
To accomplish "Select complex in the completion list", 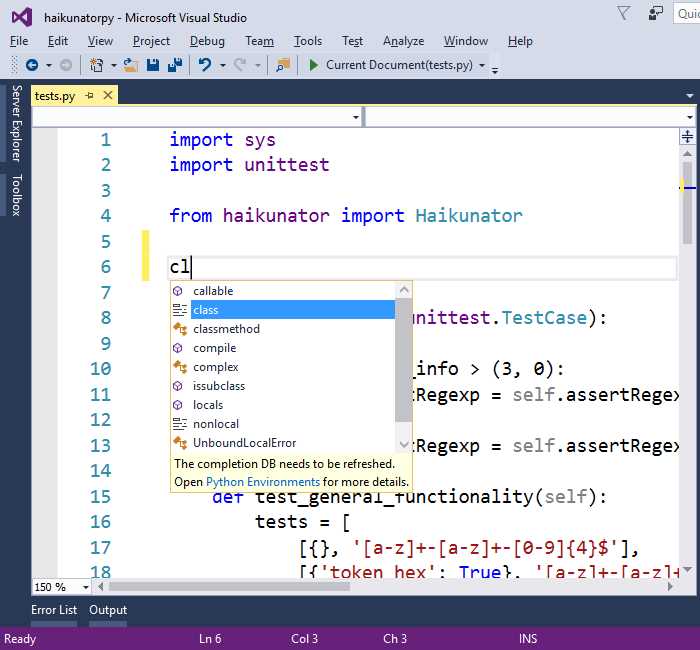I will point(283,367).
